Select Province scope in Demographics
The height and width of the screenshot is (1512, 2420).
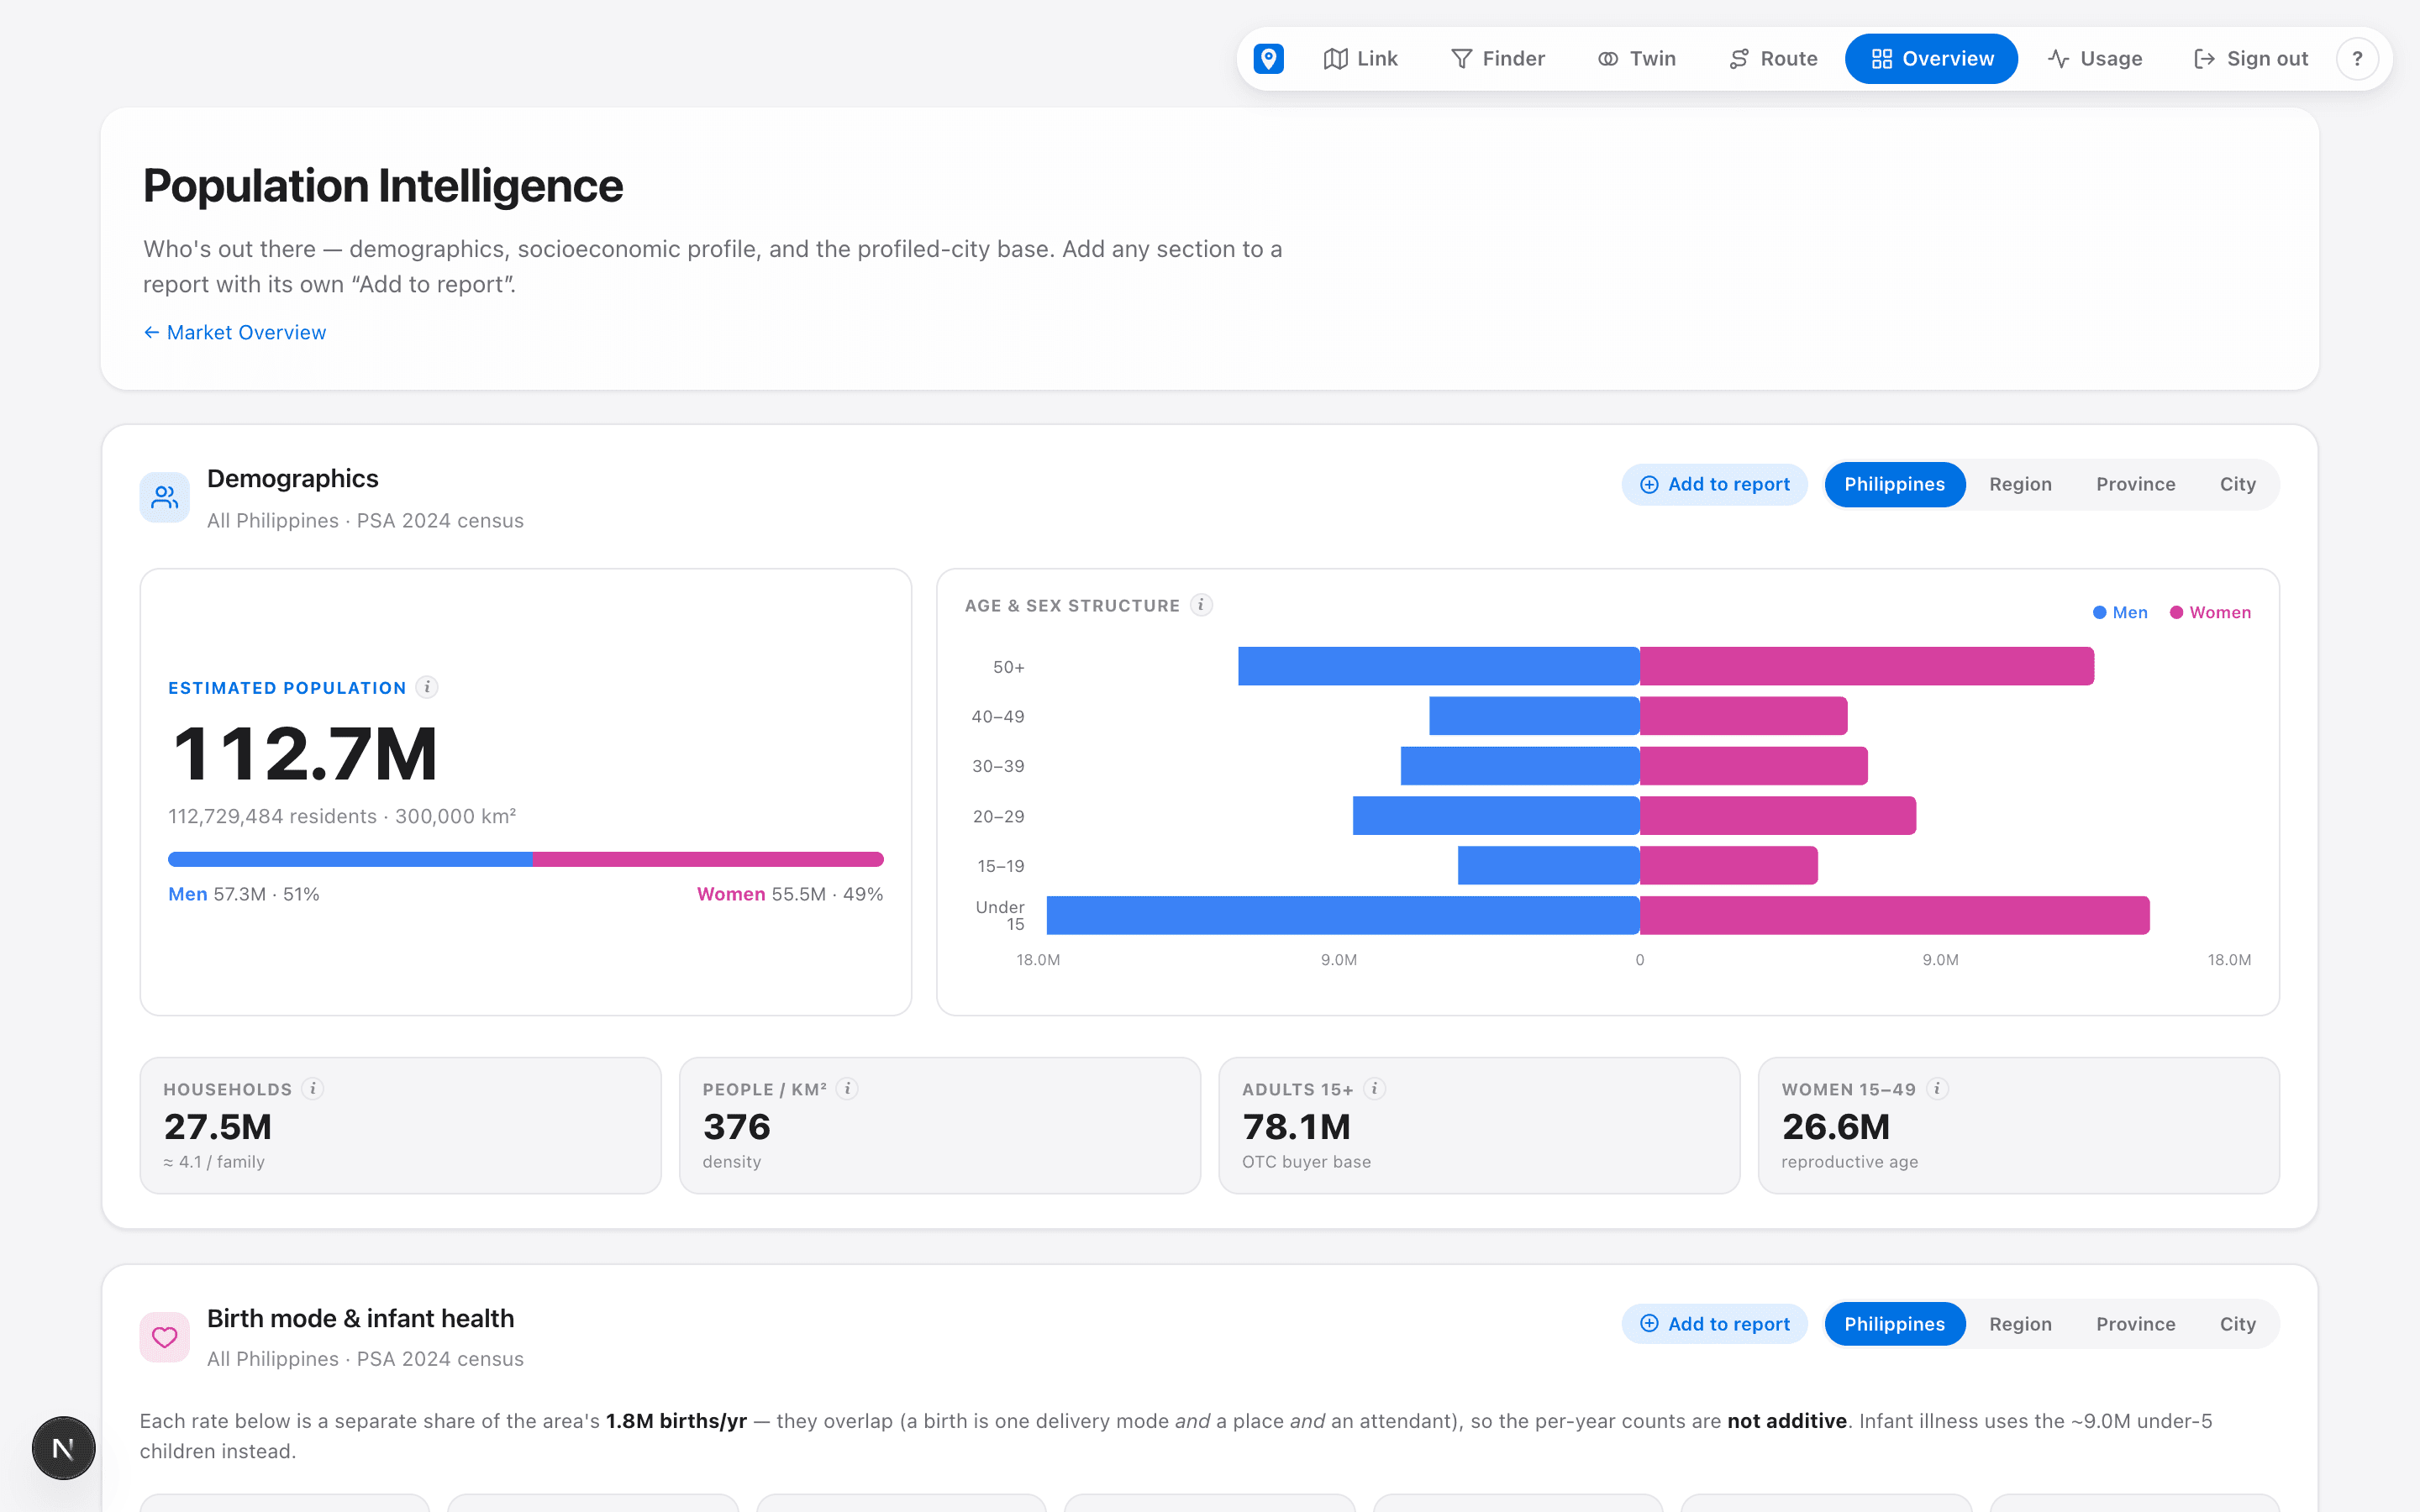[2135, 484]
